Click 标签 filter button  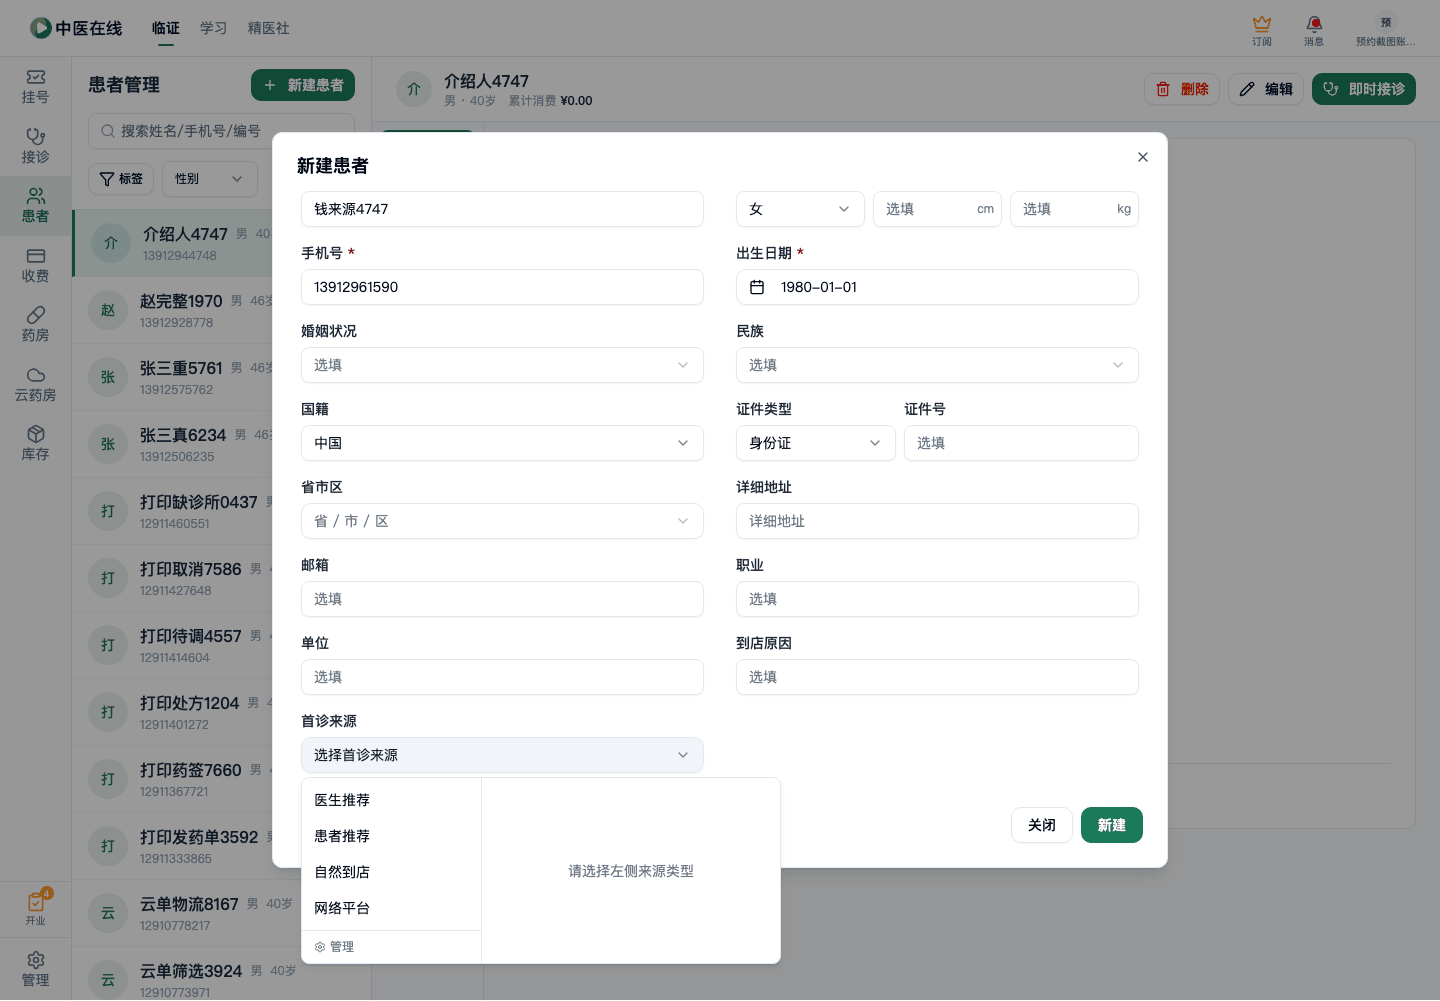click(x=121, y=179)
